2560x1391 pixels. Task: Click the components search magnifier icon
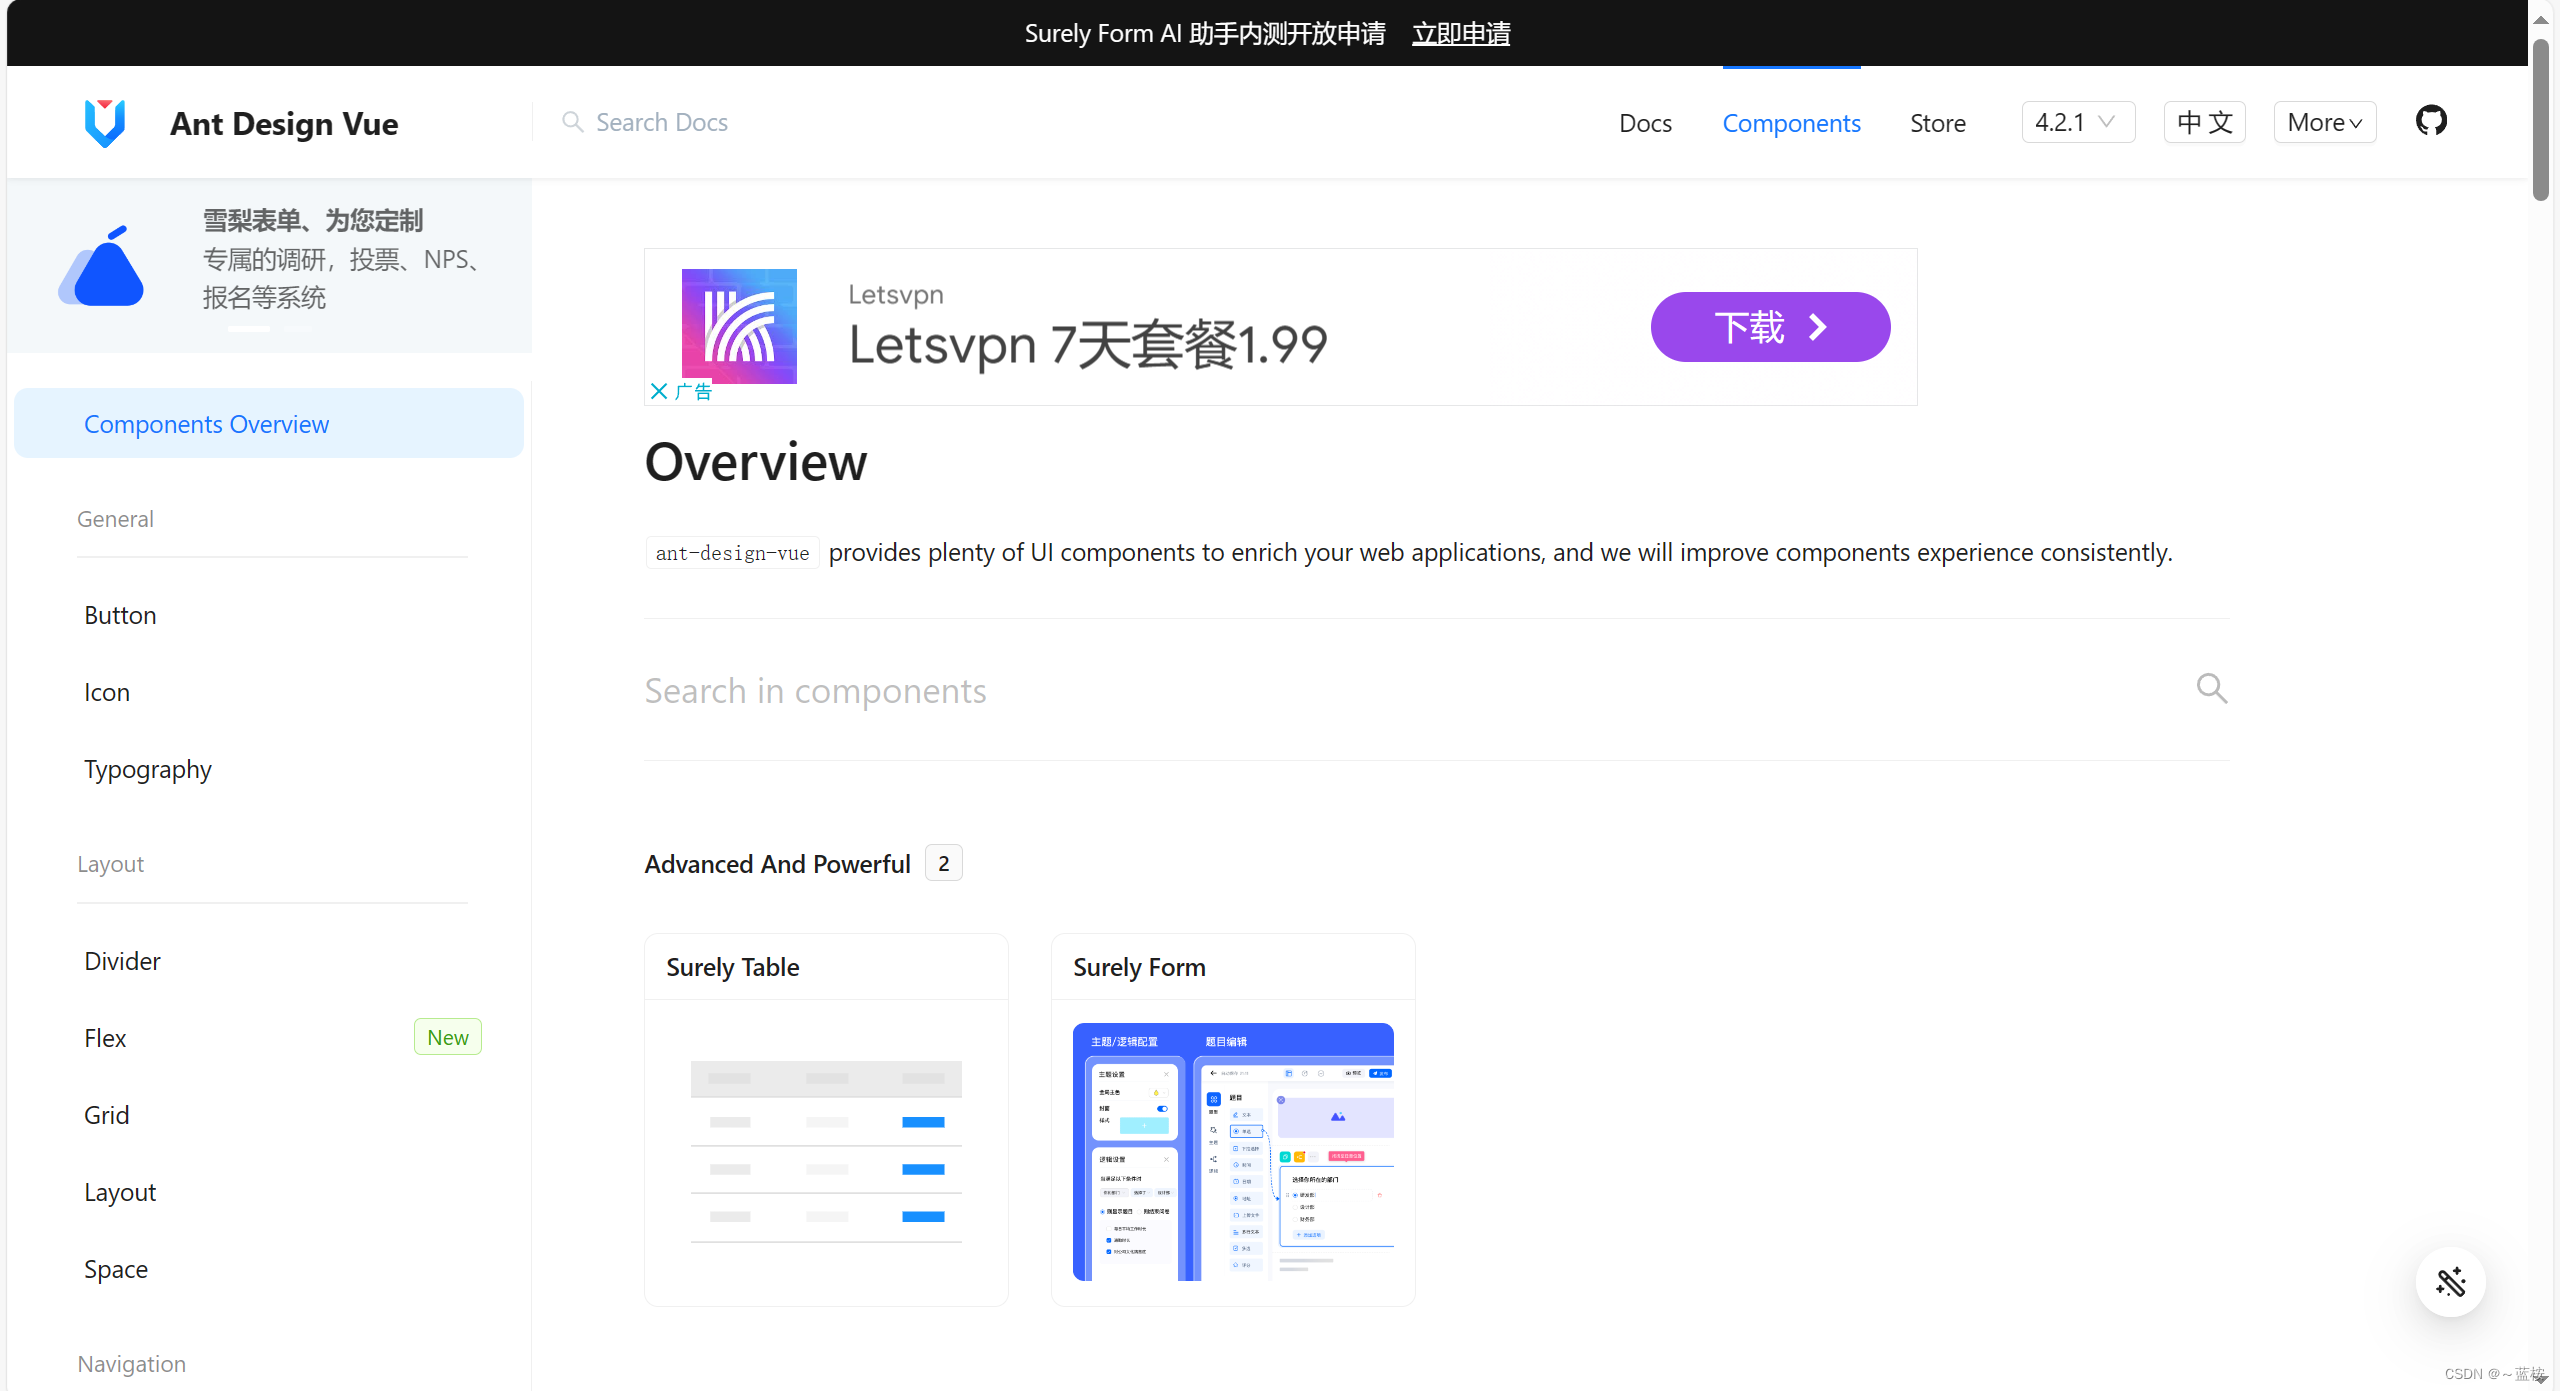(x=2211, y=689)
